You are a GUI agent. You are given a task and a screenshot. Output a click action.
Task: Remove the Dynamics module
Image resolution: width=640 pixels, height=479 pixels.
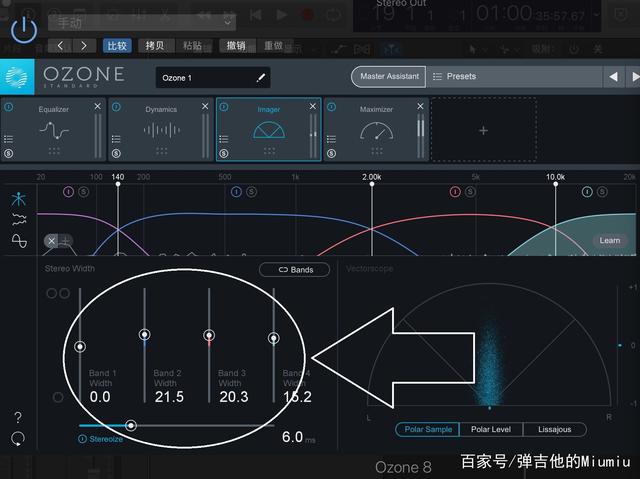(205, 106)
